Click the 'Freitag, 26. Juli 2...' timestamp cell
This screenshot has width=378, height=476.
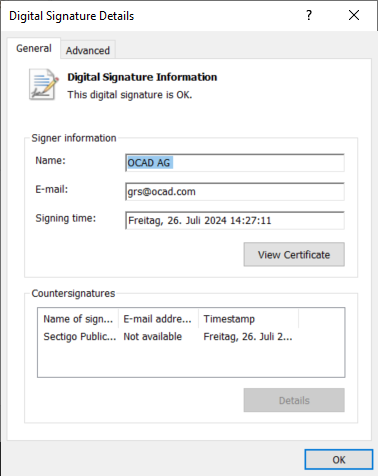pos(248,337)
